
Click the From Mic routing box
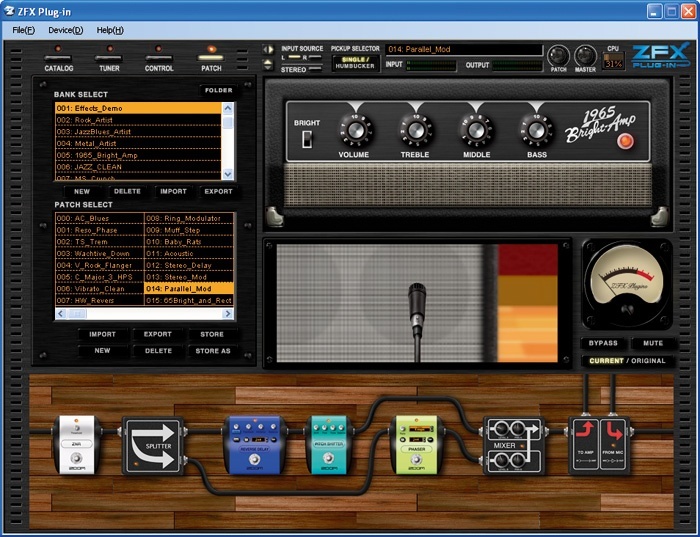(x=614, y=445)
